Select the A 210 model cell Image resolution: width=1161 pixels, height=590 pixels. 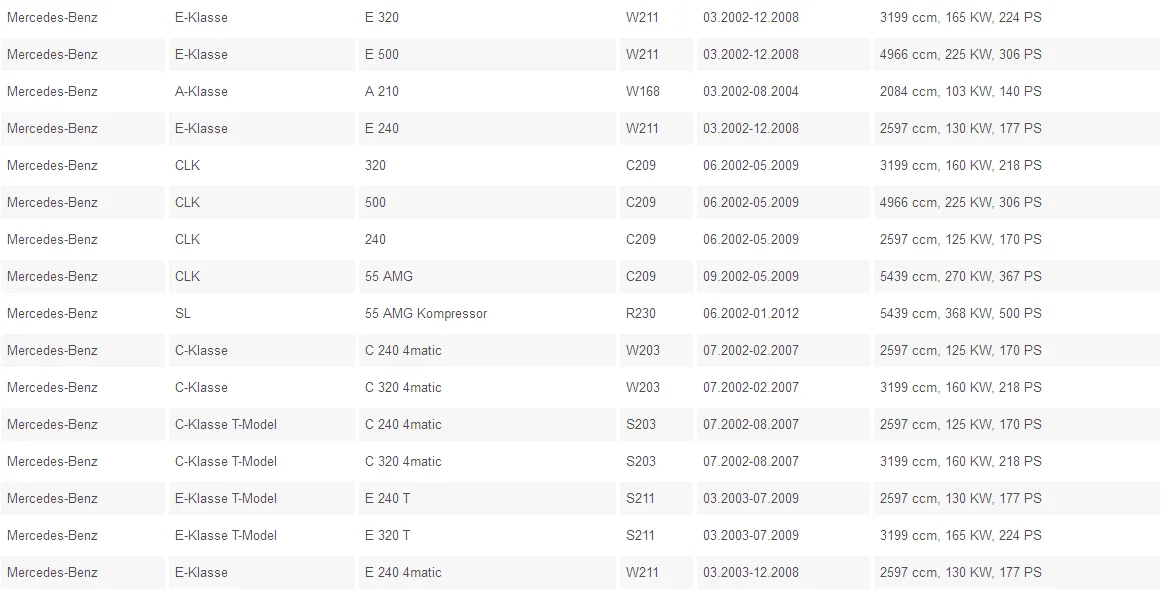(487, 91)
